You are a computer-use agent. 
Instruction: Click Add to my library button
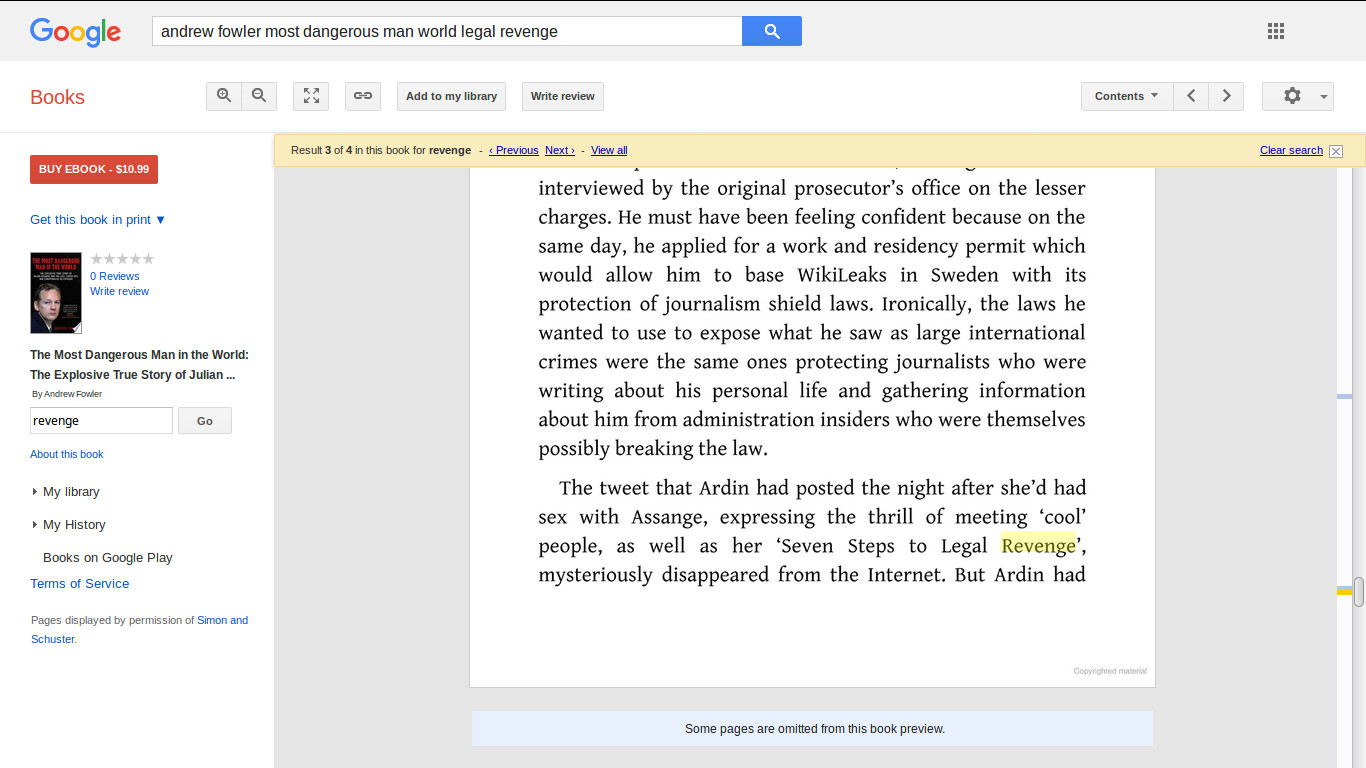click(451, 96)
